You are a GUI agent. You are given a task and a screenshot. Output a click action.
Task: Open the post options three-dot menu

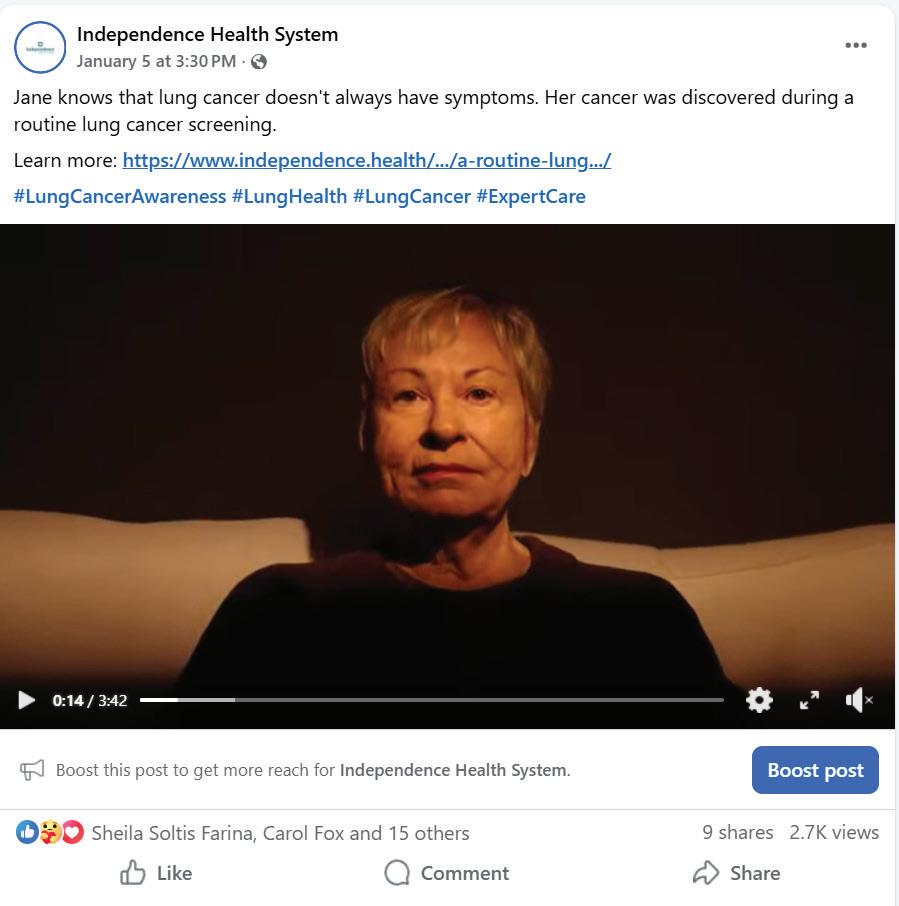856,45
